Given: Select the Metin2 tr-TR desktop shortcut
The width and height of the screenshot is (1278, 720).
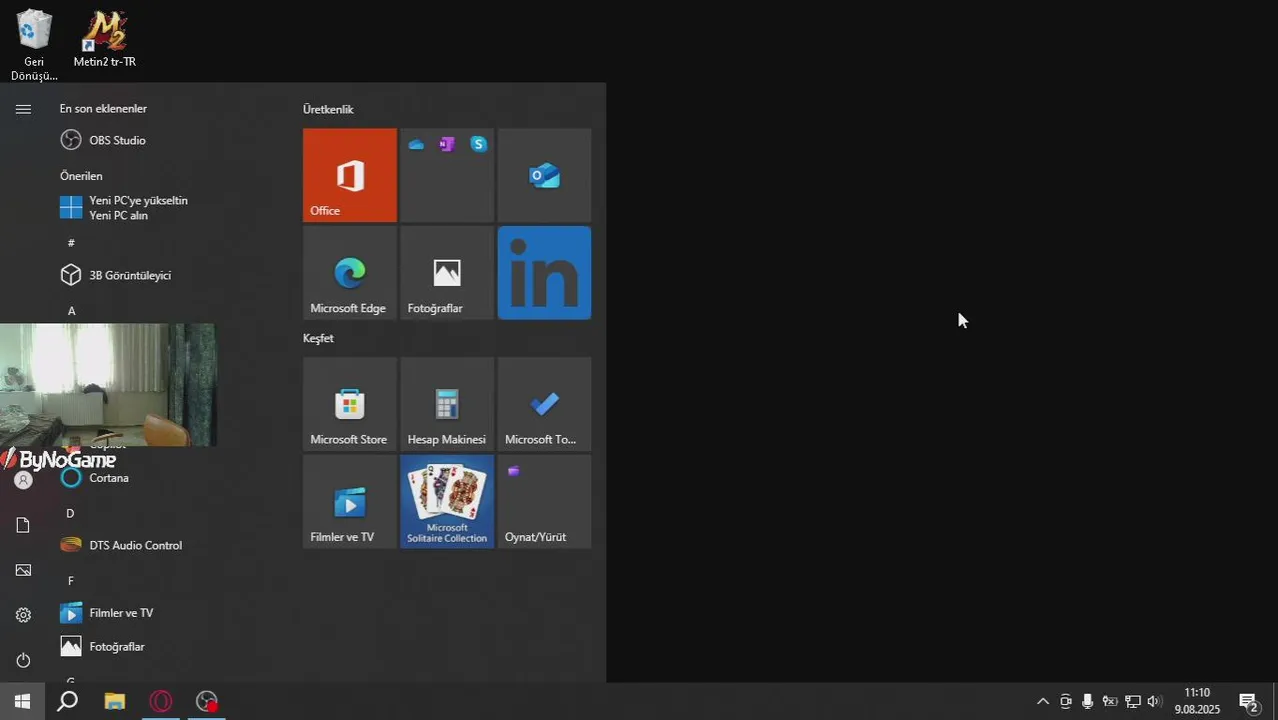Looking at the screenshot, I should coord(104,40).
